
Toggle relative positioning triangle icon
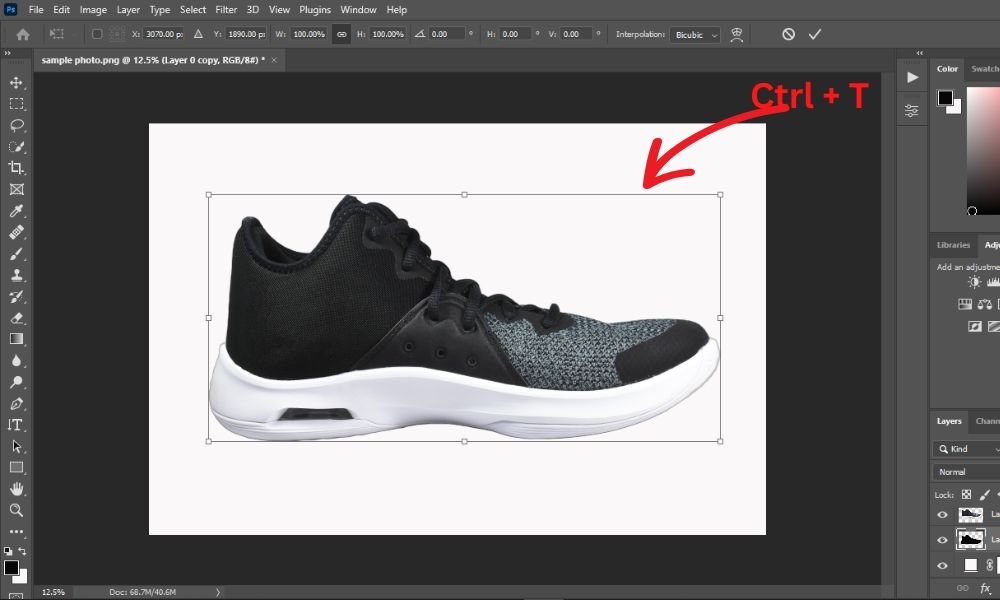click(198, 34)
